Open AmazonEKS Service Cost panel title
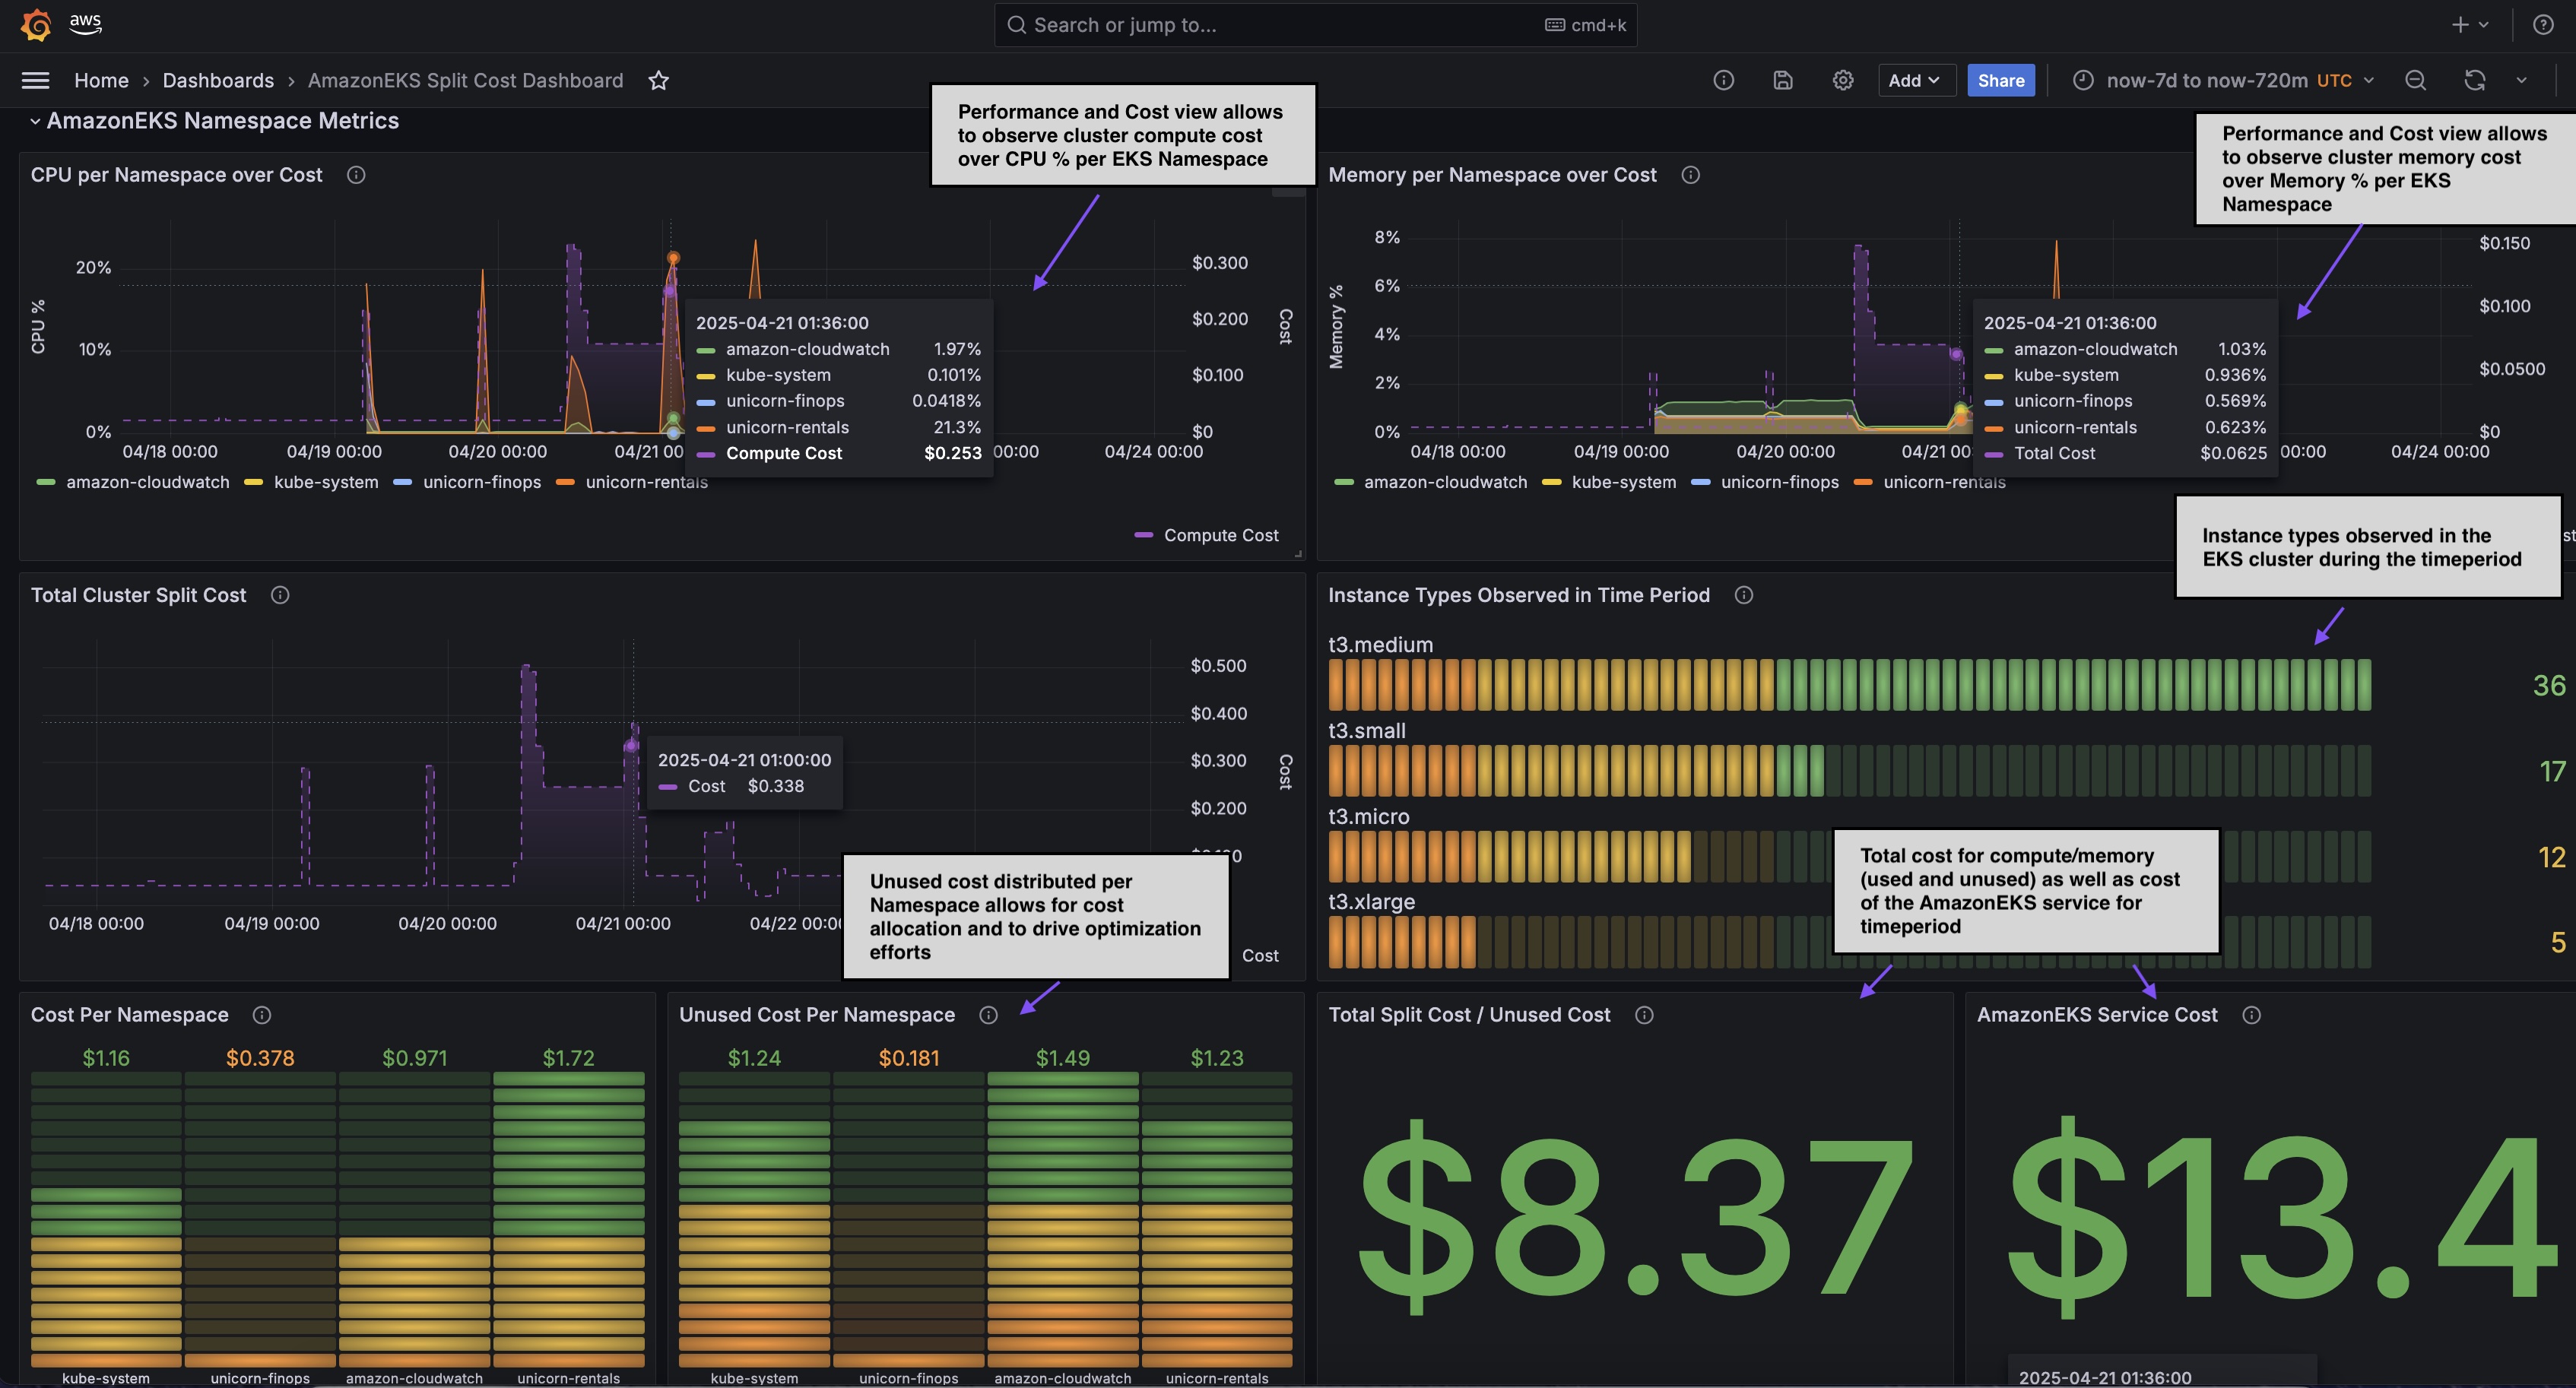 click(x=2097, y=1015)
